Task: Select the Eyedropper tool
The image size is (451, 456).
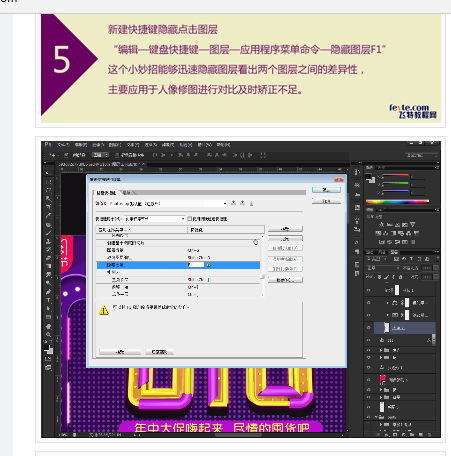Action: (x=49, y=215)
